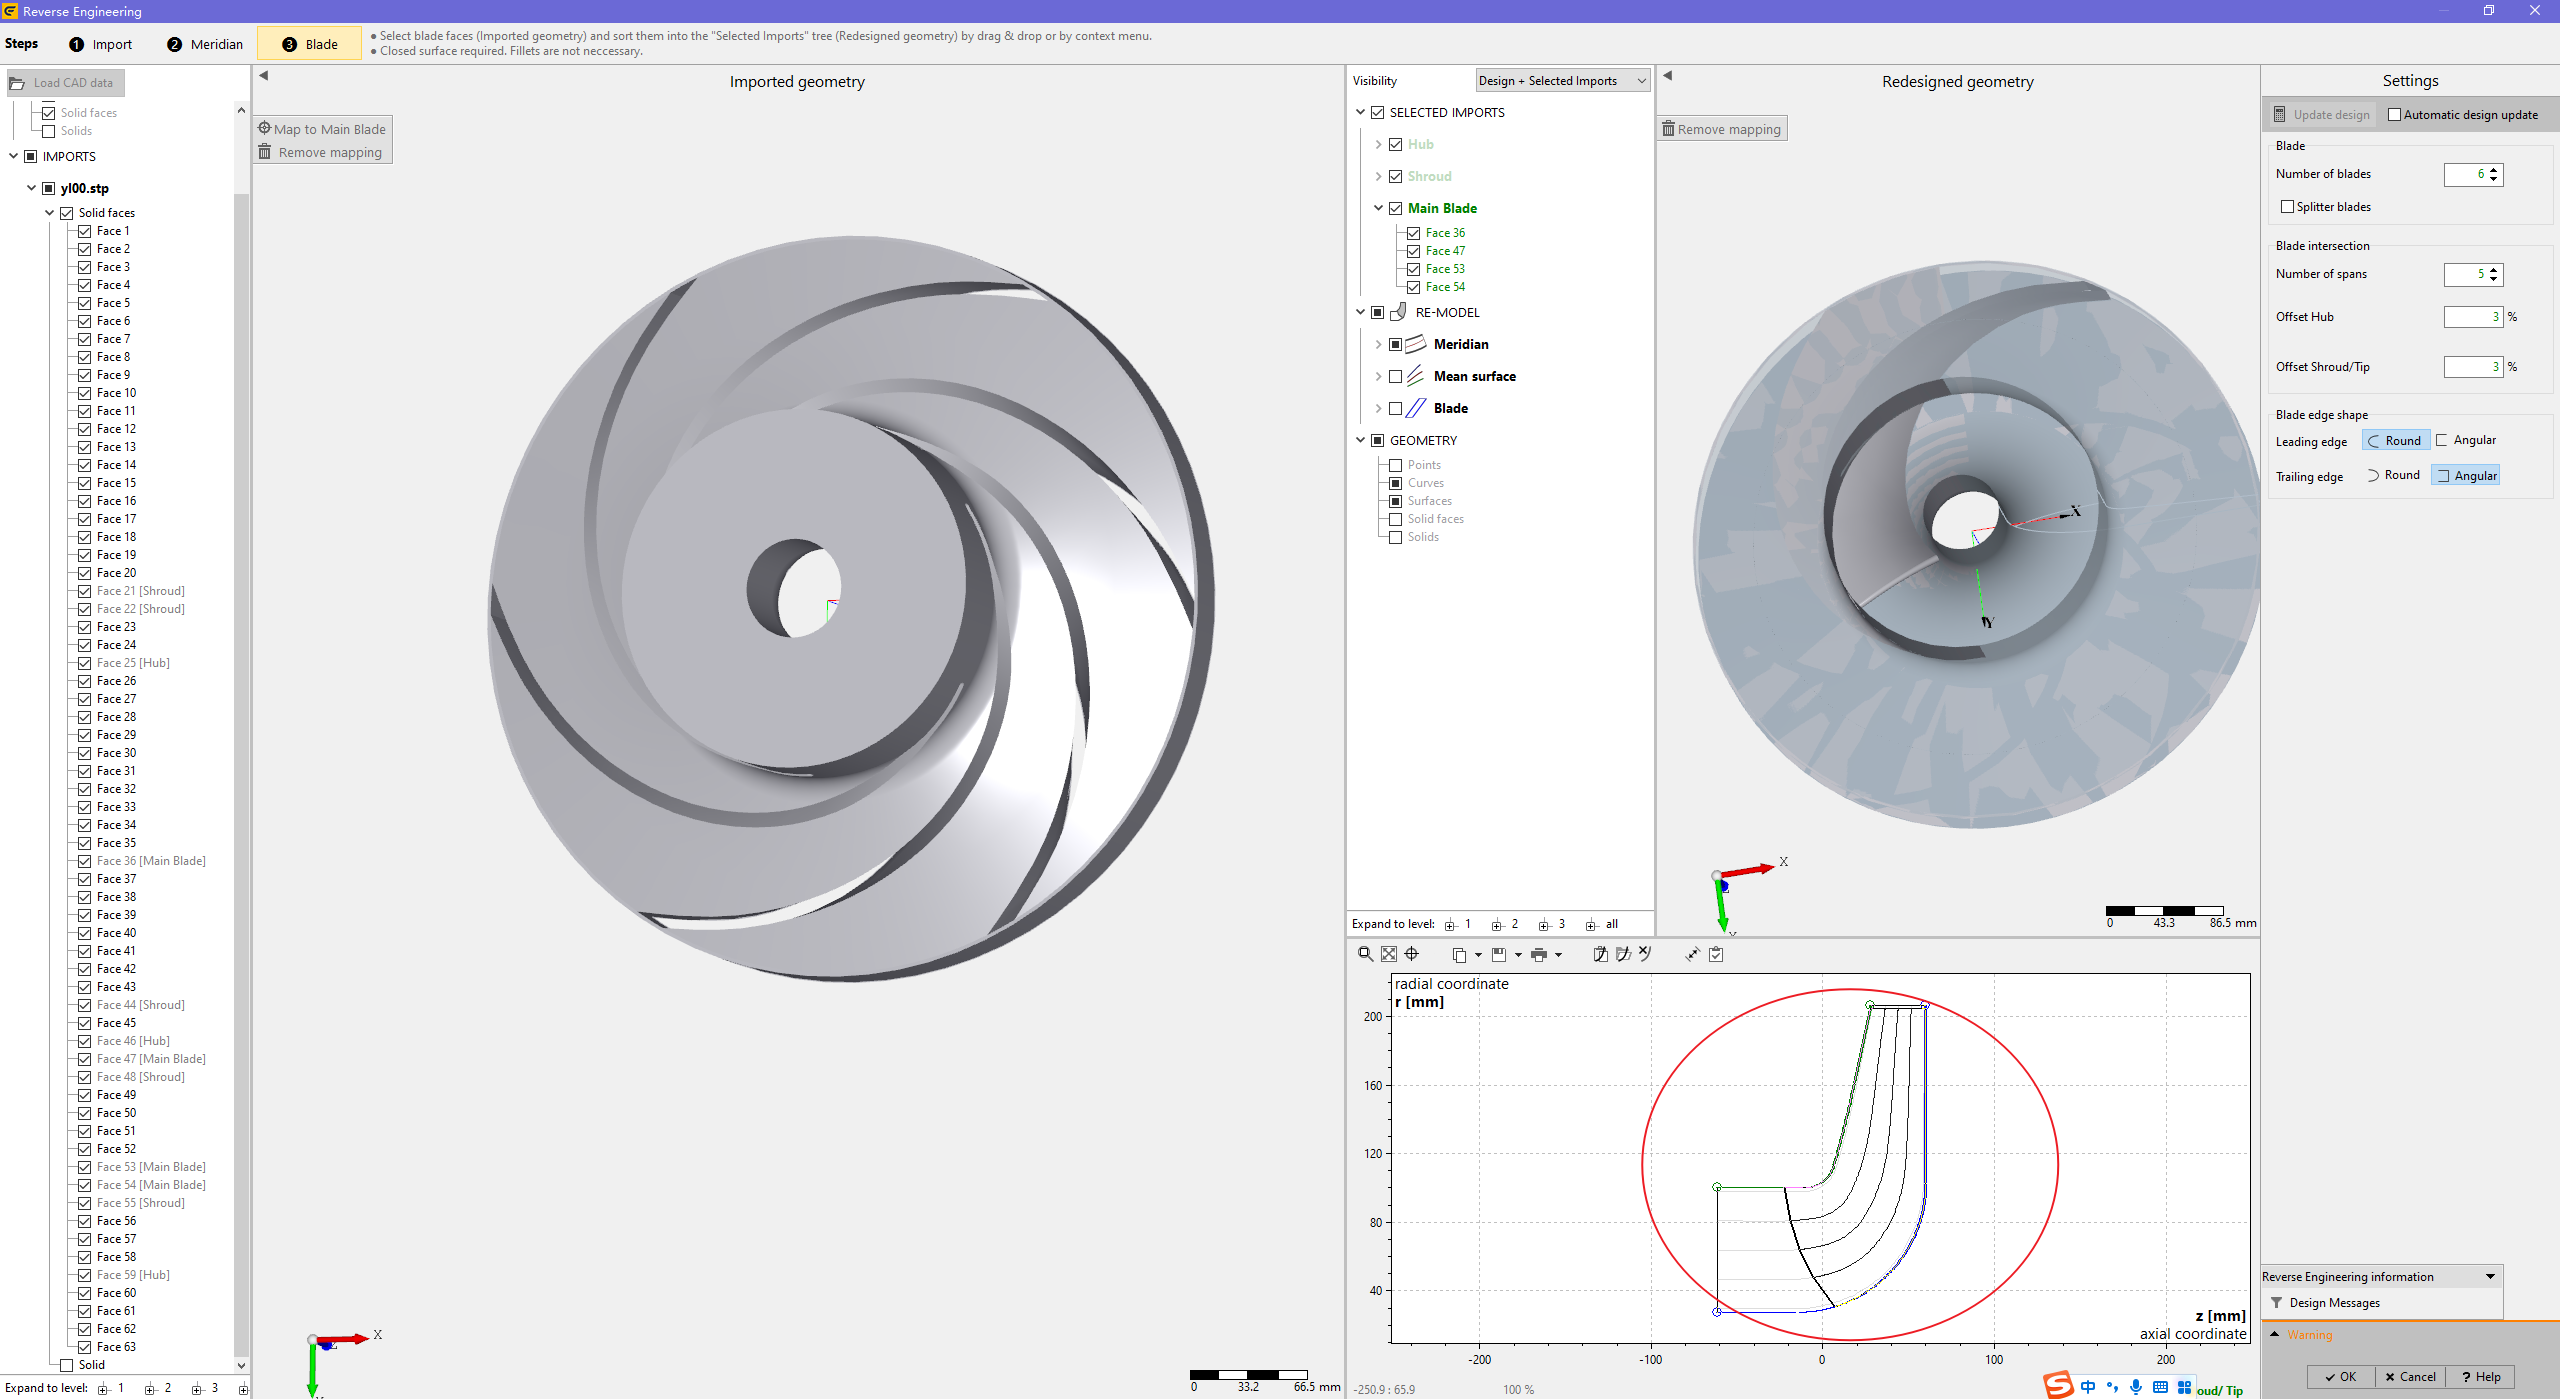
Task: Enable the Splitter blades checkbox
Action: coord(2287,207)
